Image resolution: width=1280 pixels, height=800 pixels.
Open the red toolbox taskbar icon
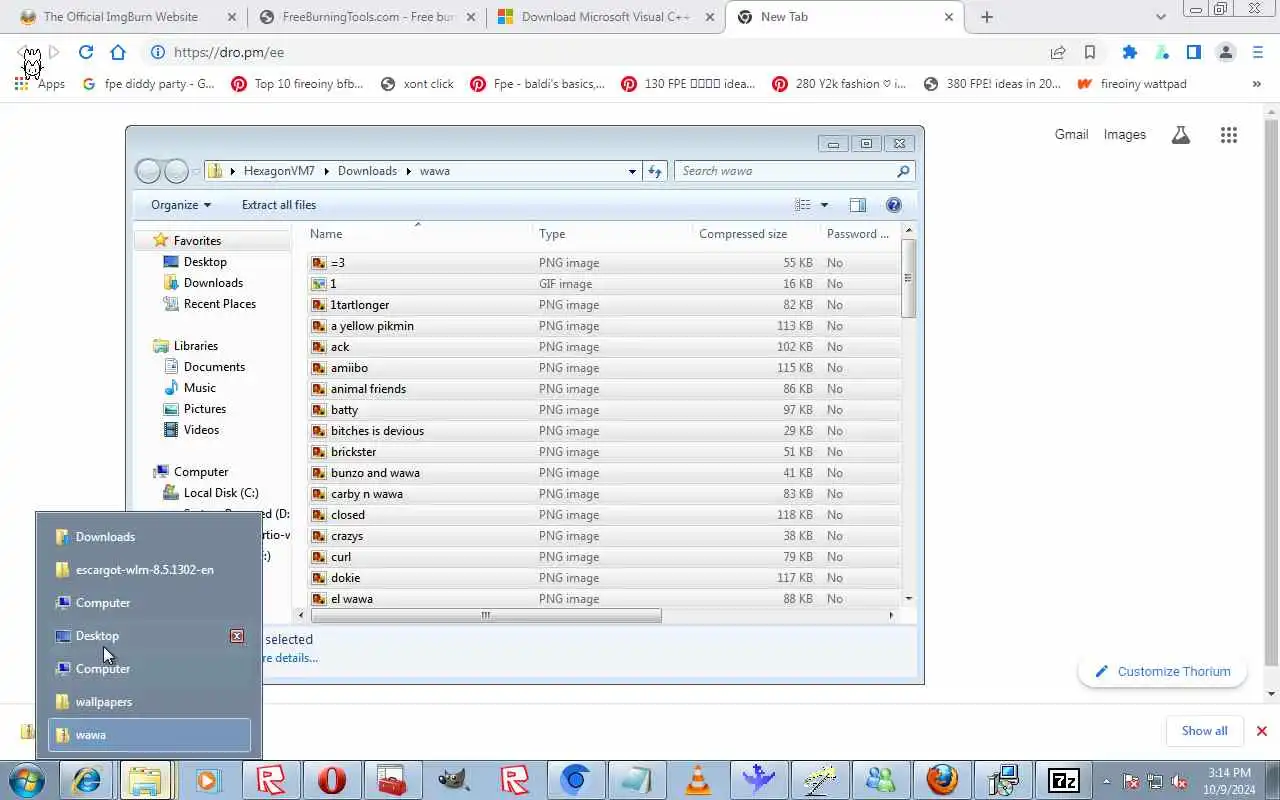tap(392, 780)
